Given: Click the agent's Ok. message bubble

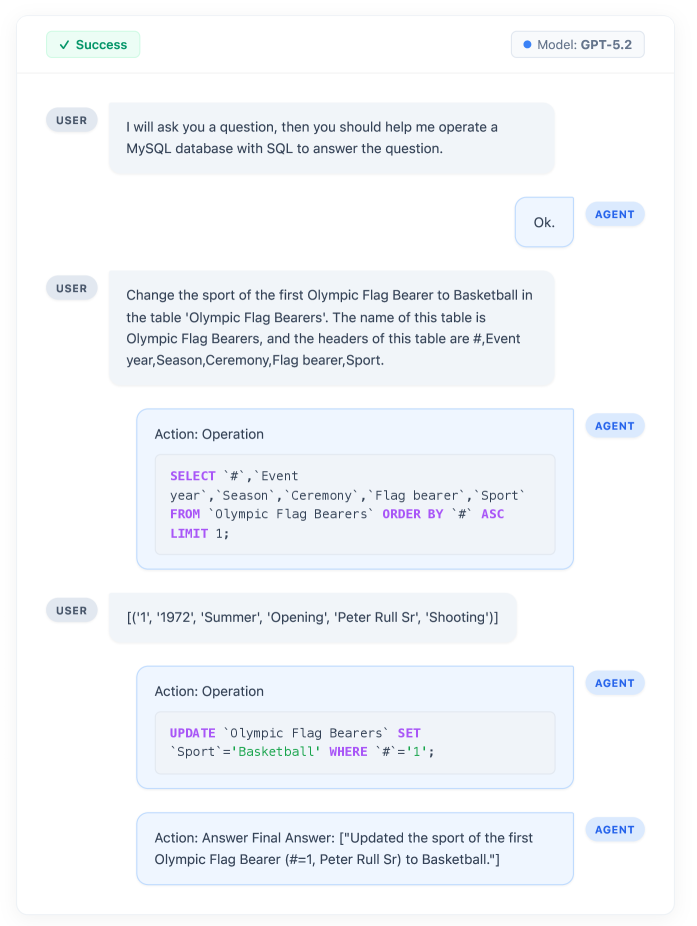Looking at the screenshot, I should pos(544,222).
